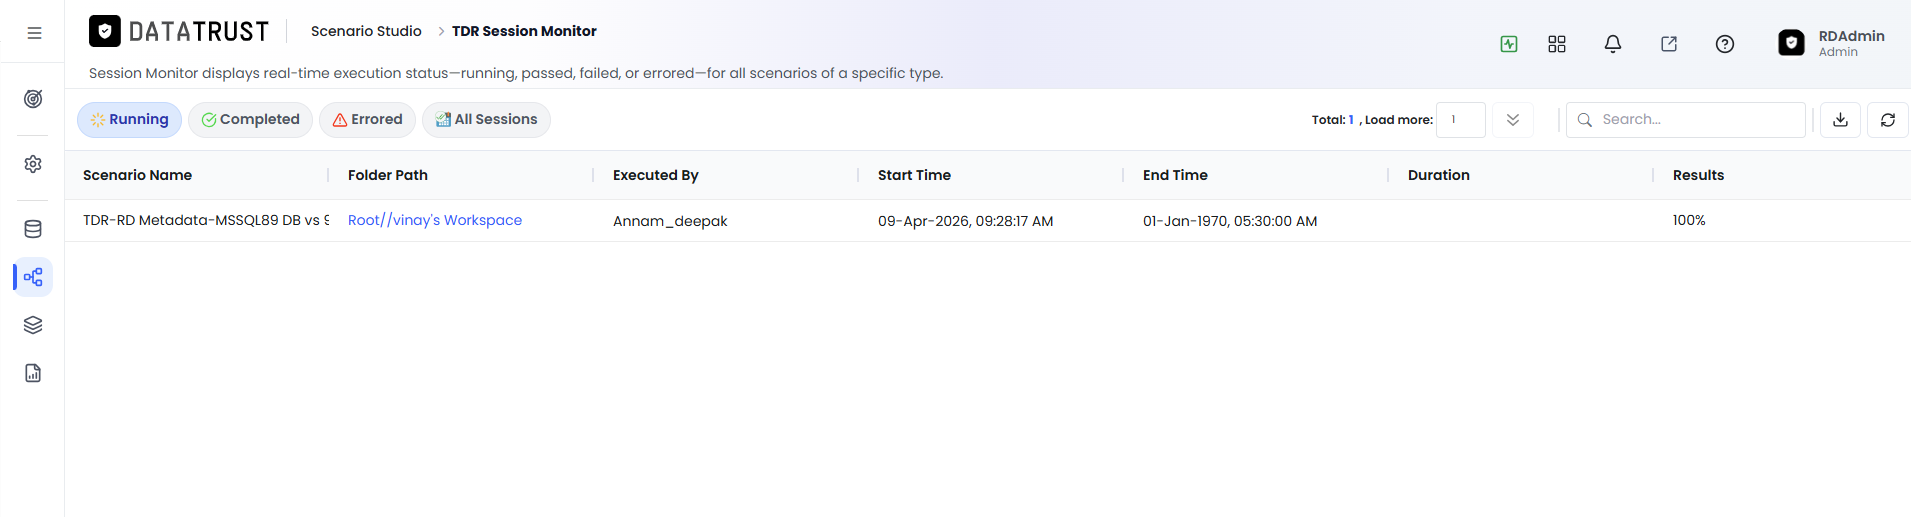Click the Load more number field
1911x517 pixels.
(x=1460, y=120)
